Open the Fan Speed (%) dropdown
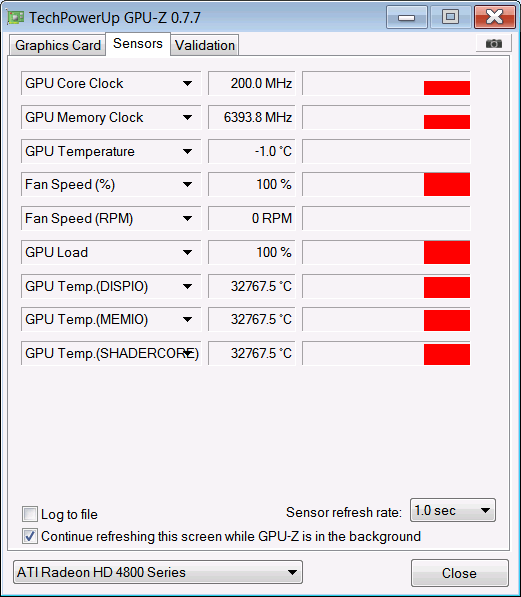The image size is (521, 597). (x=187, y=185)
